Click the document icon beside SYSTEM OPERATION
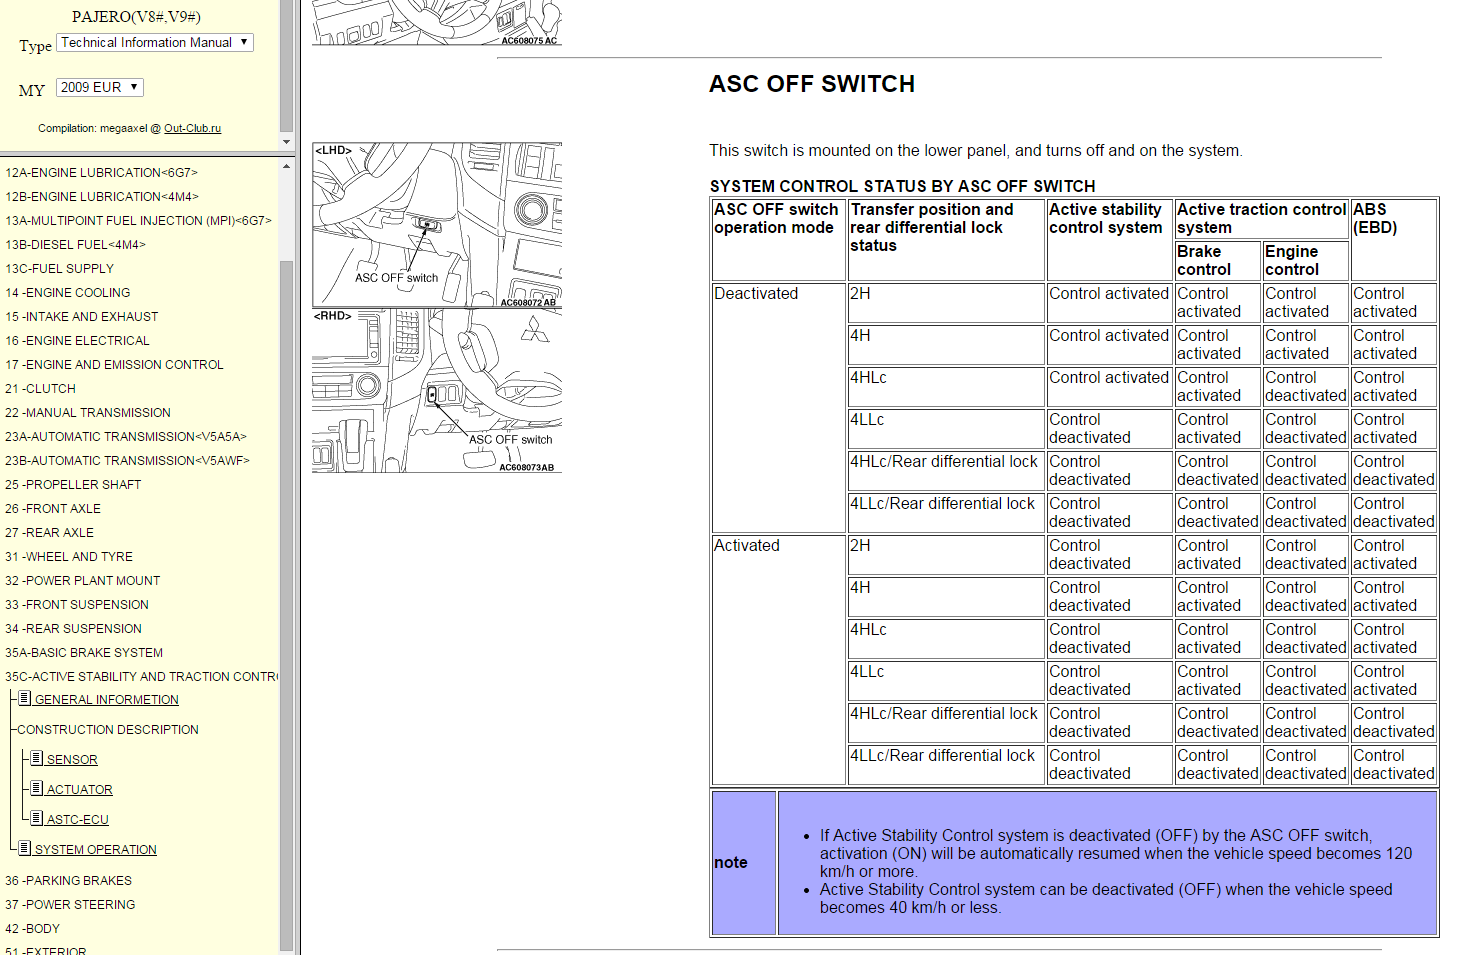Image resolution: width=1464 pixels, height=955 pixels. (x=25, y=849)
